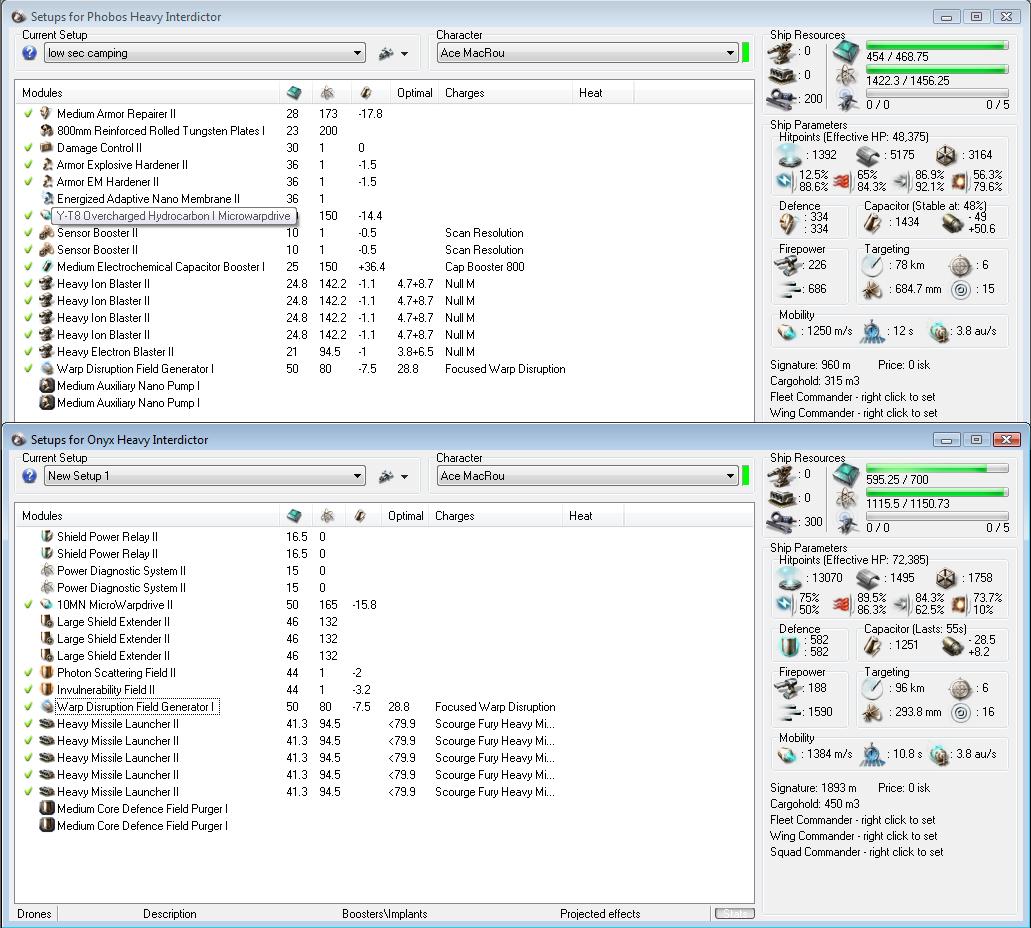Click the 10MN MicroWarpdrive II module icon
The height and width of the screenshot is (928, 1031).
[x=46, y=604]
